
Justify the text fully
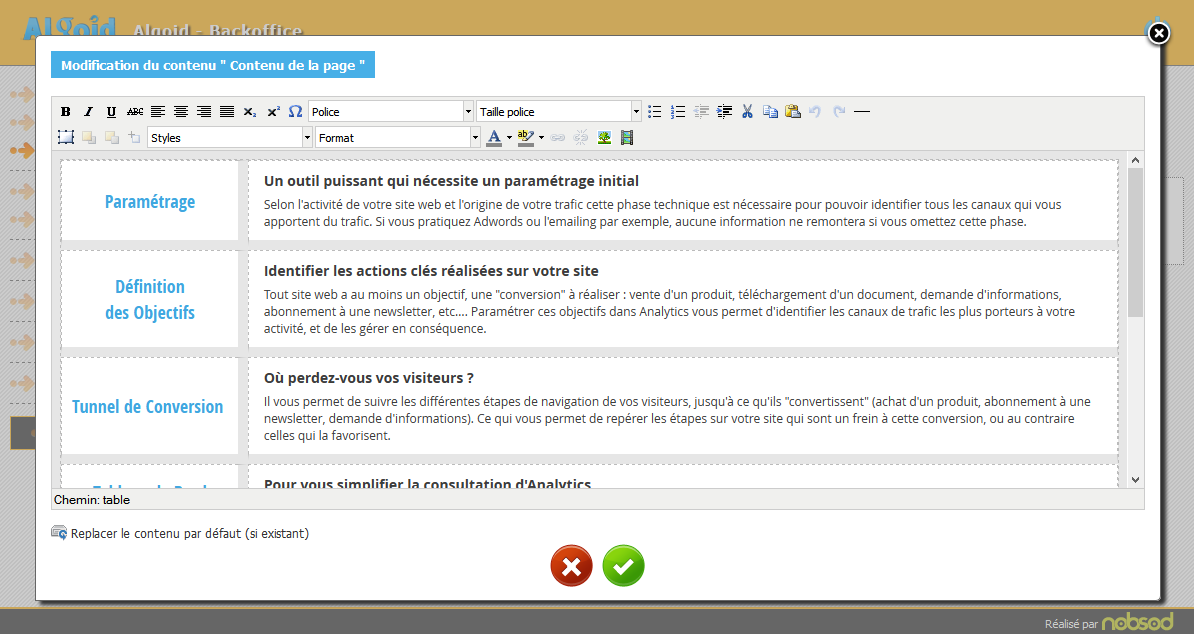[227, 112]
